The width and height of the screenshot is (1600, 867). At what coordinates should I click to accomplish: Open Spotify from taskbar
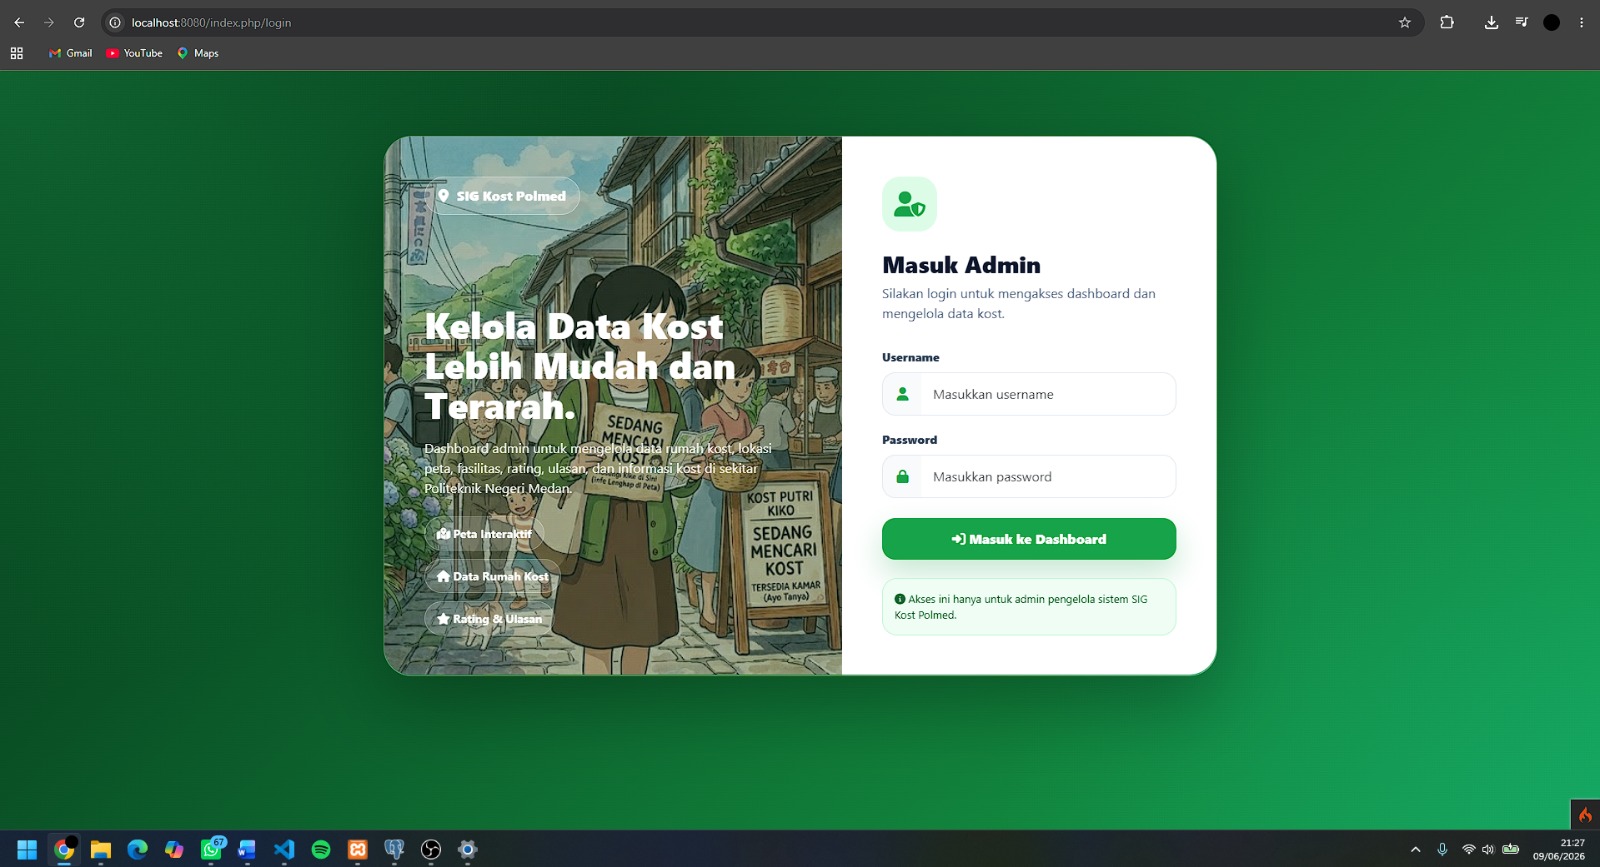(321, 849)
